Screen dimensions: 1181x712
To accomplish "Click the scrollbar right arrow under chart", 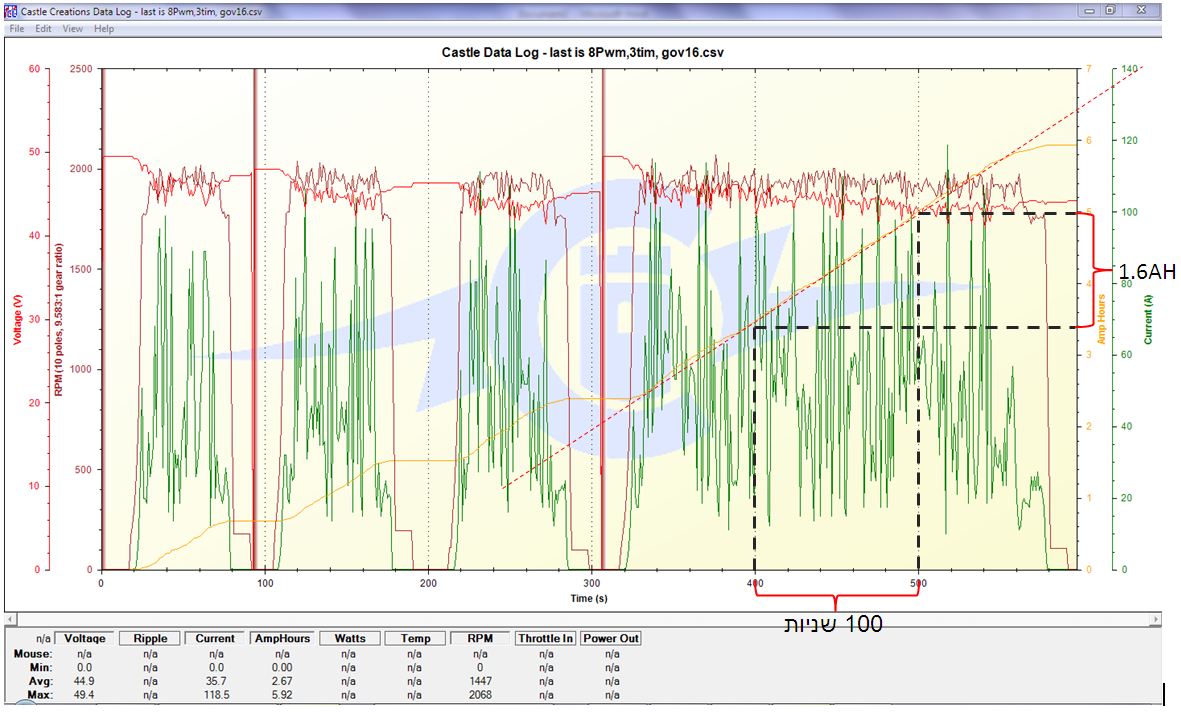I will click(1155, 619).
